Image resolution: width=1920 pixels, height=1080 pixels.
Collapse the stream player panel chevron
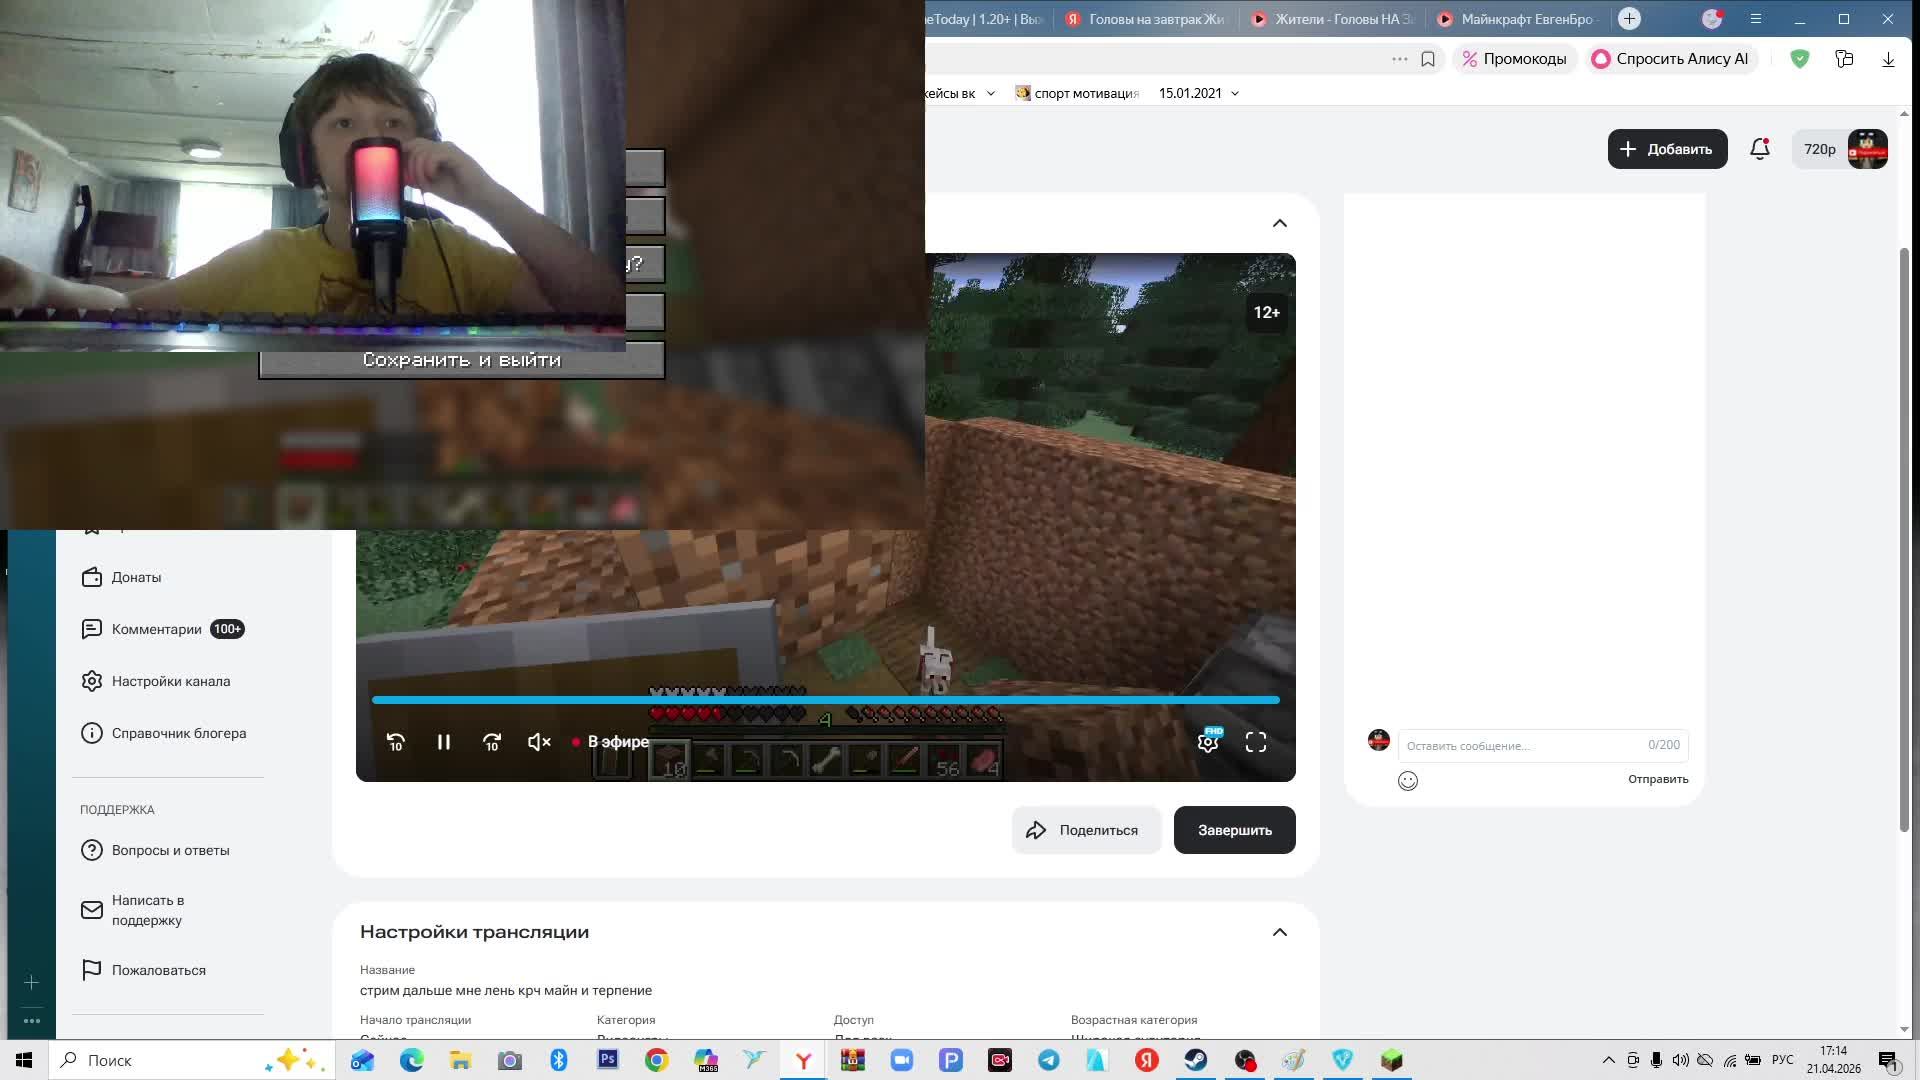1280,223
